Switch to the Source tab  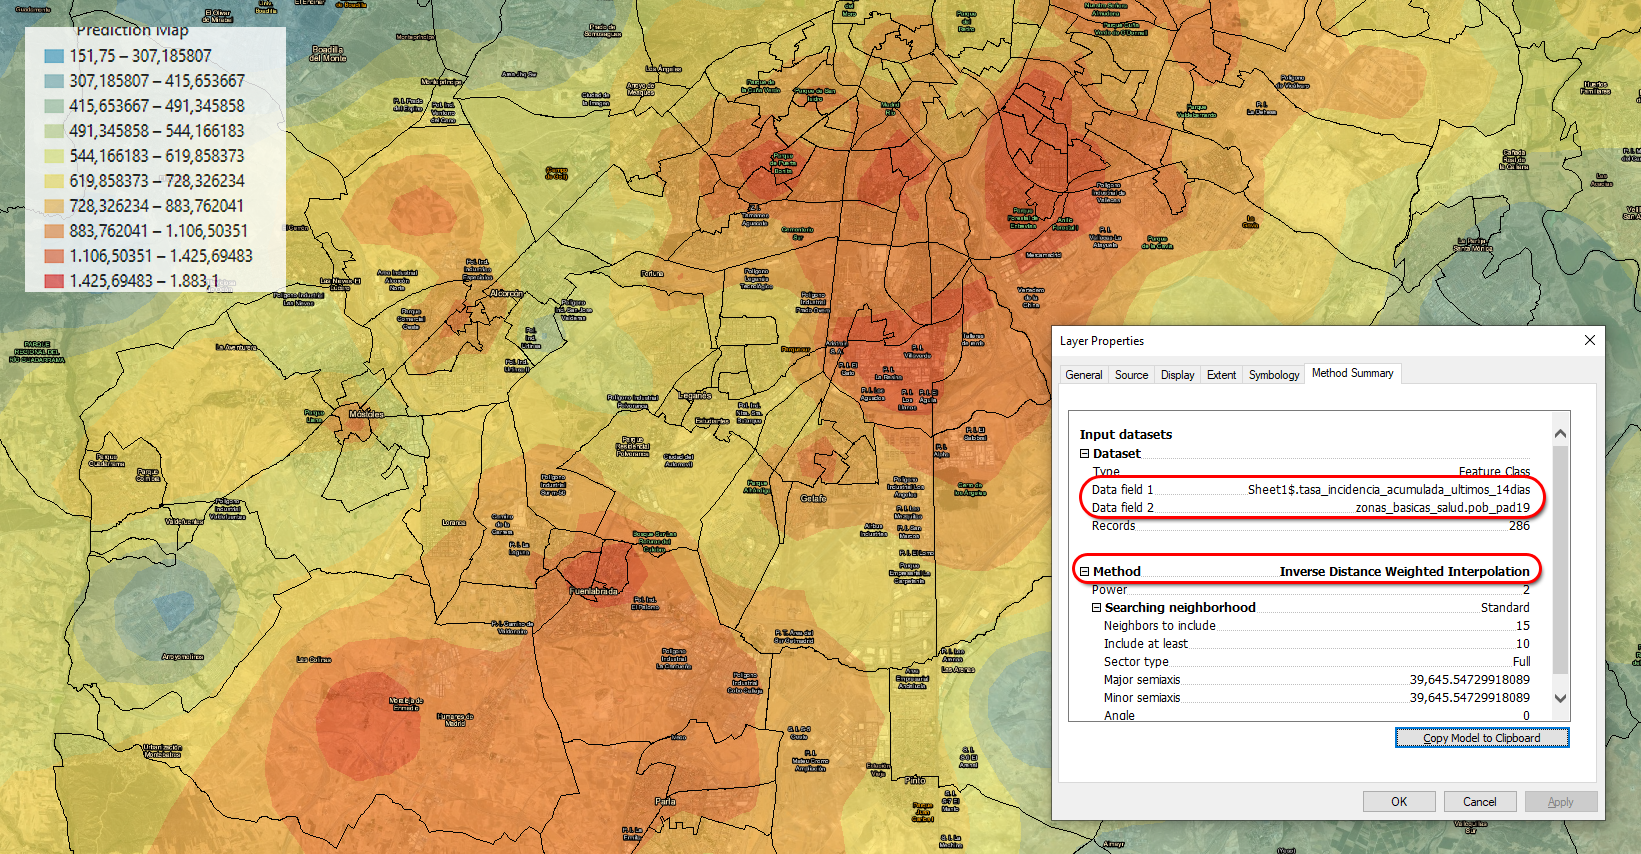(1131, 375)
